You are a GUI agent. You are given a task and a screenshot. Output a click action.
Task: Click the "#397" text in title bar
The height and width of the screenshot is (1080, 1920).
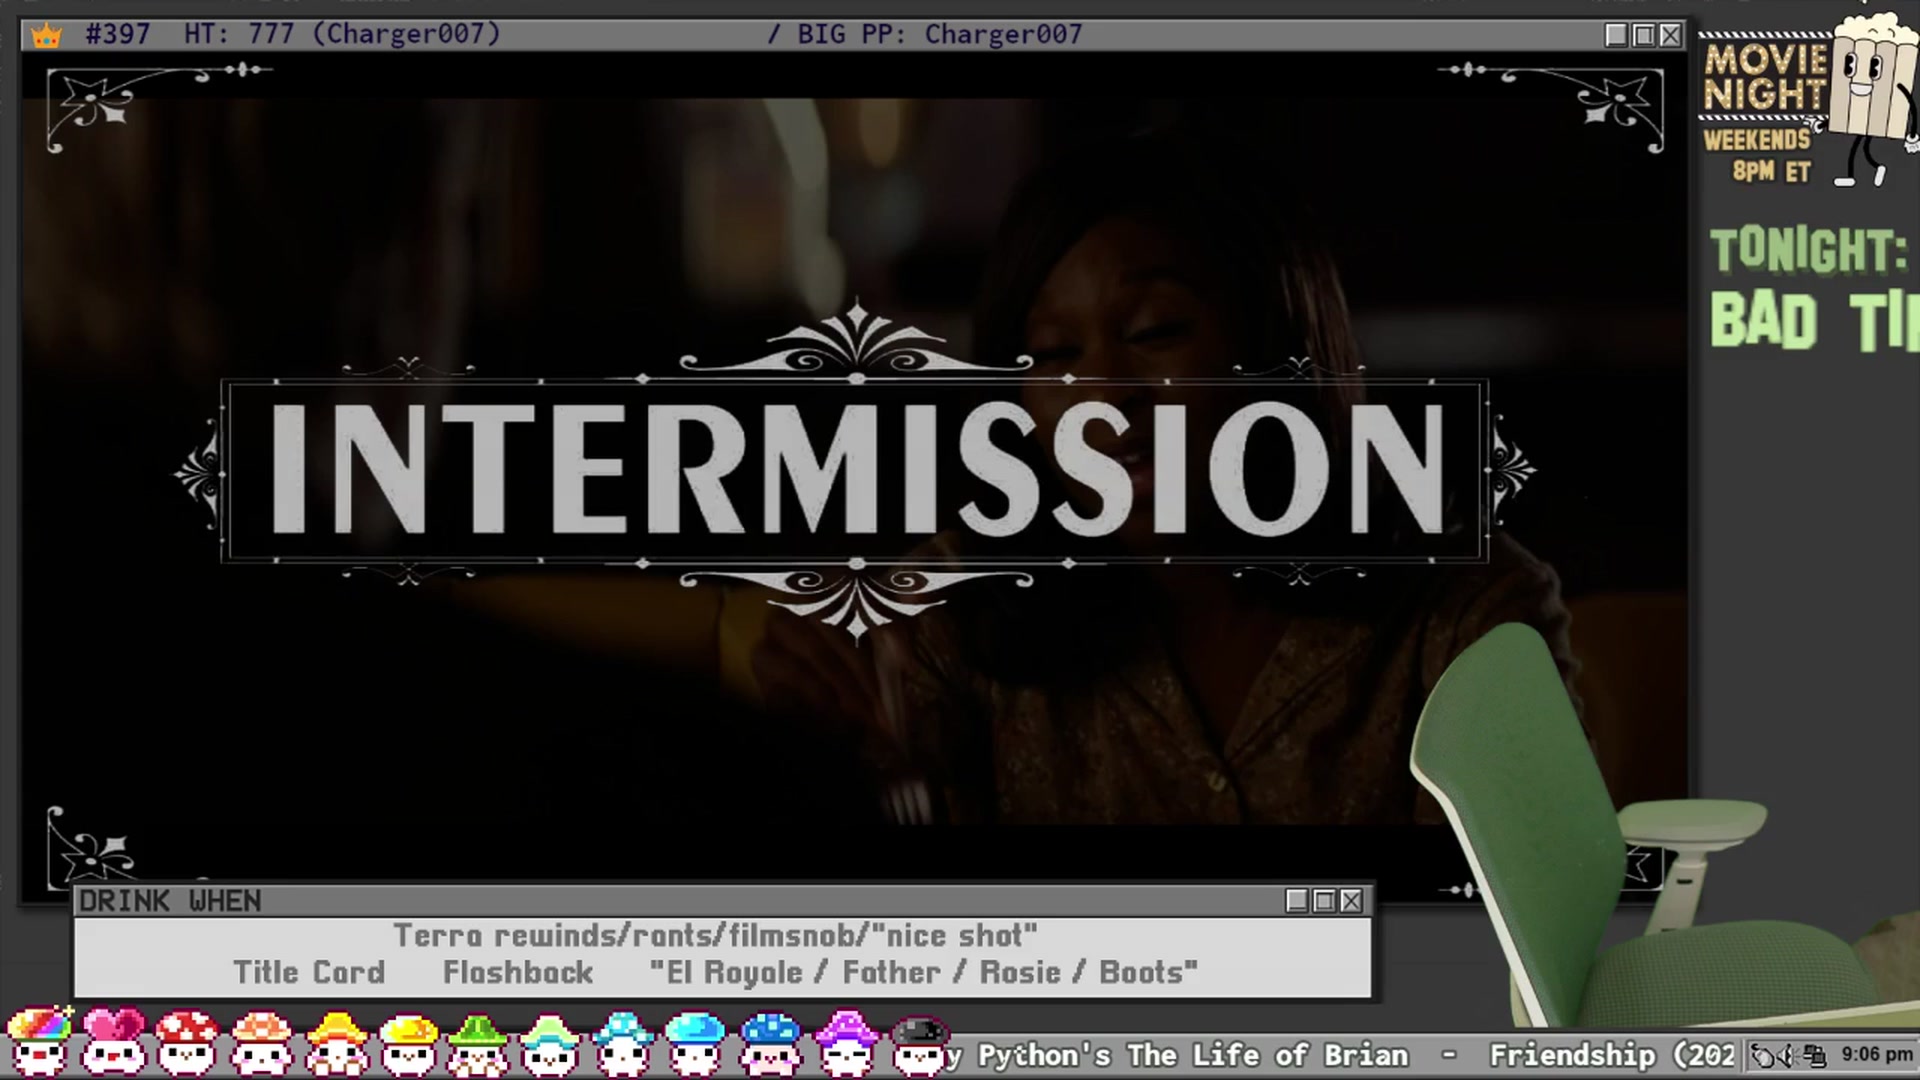pyautogui.click(x=117, y=34)
